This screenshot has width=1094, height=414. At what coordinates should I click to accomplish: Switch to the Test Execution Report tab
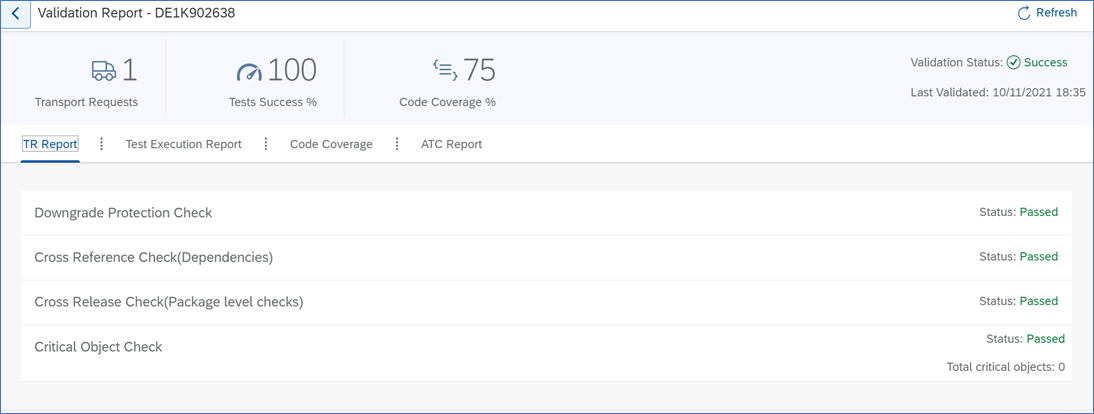(183, 144)
